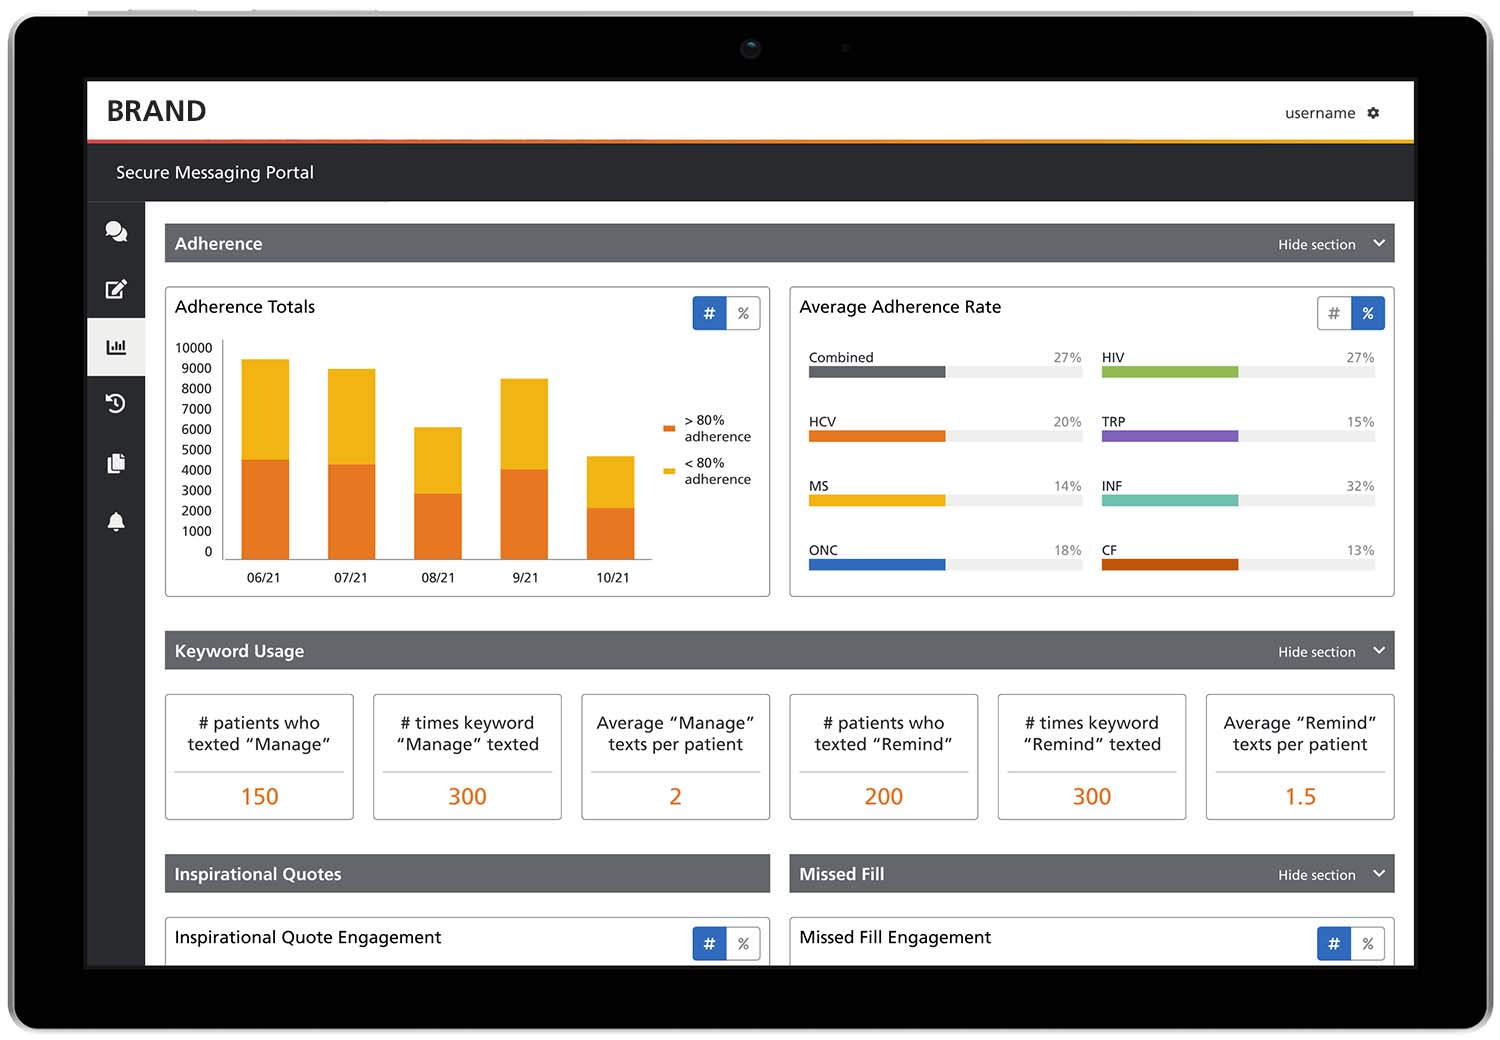
Task: Click the 10000 y-axis label
Action: pos(194,348)
